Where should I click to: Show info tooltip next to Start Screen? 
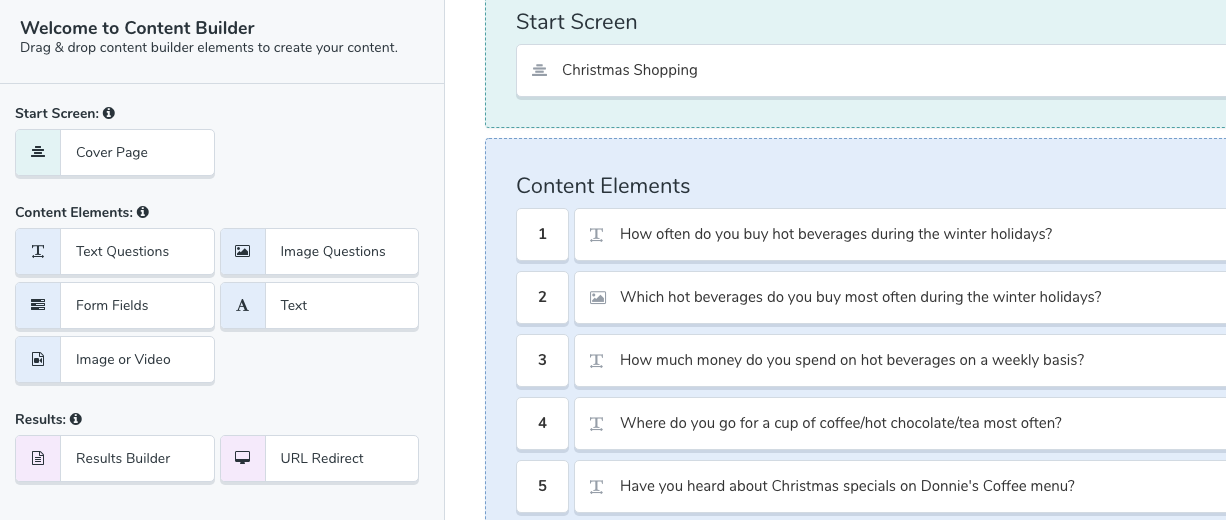109,114
